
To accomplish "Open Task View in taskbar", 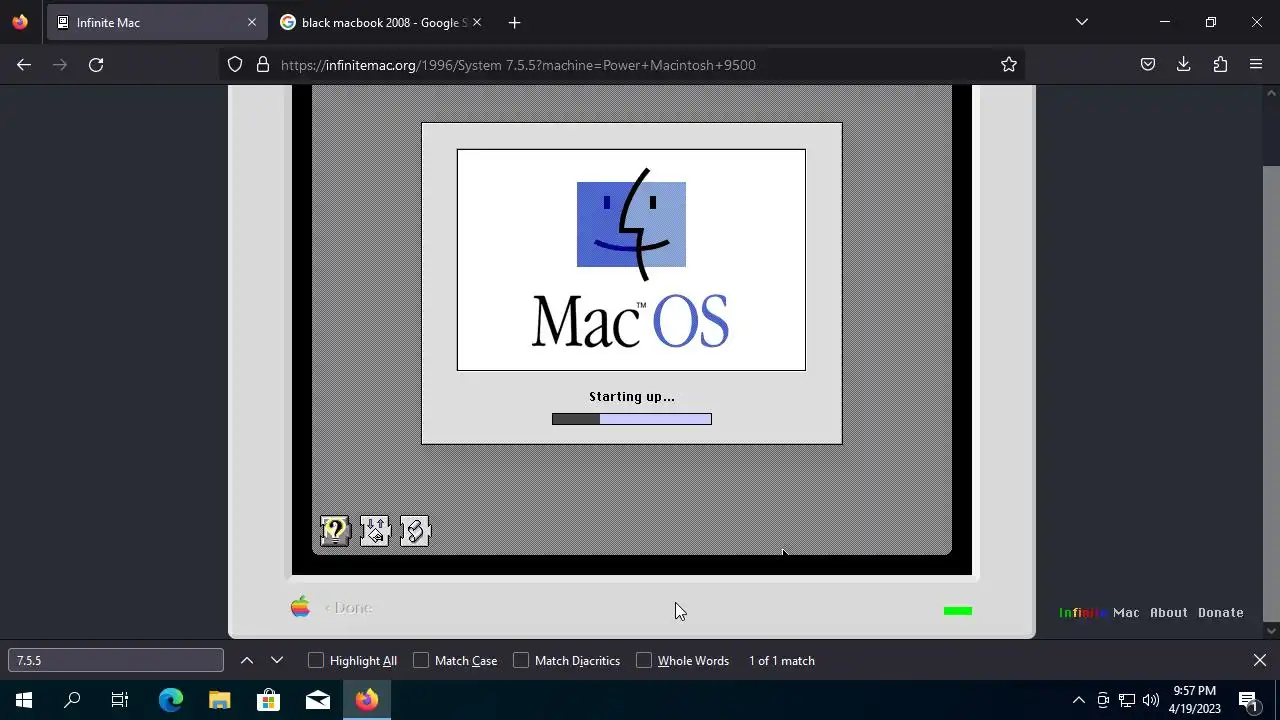I will (x=120, y=700).
